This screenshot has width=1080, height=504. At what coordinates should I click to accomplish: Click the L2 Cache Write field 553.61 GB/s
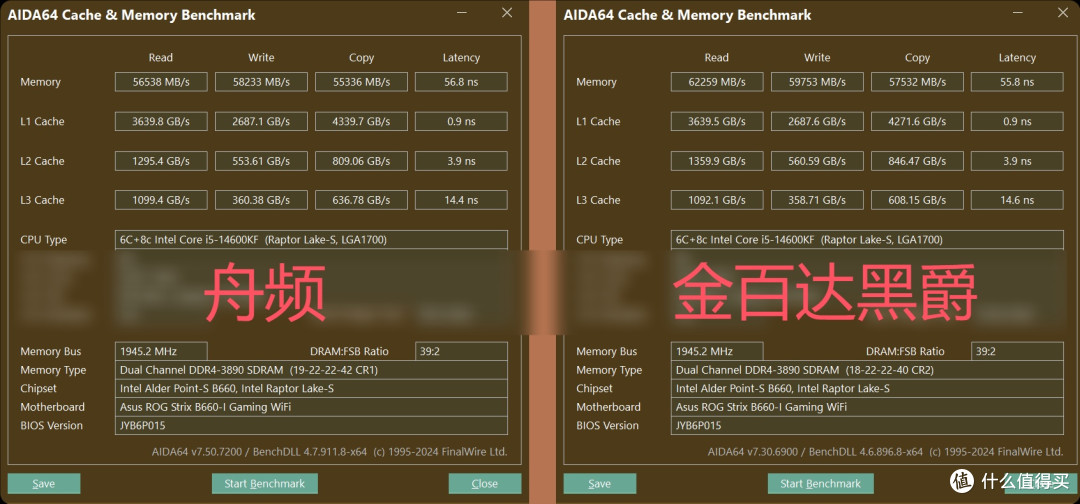coord(261,161)
